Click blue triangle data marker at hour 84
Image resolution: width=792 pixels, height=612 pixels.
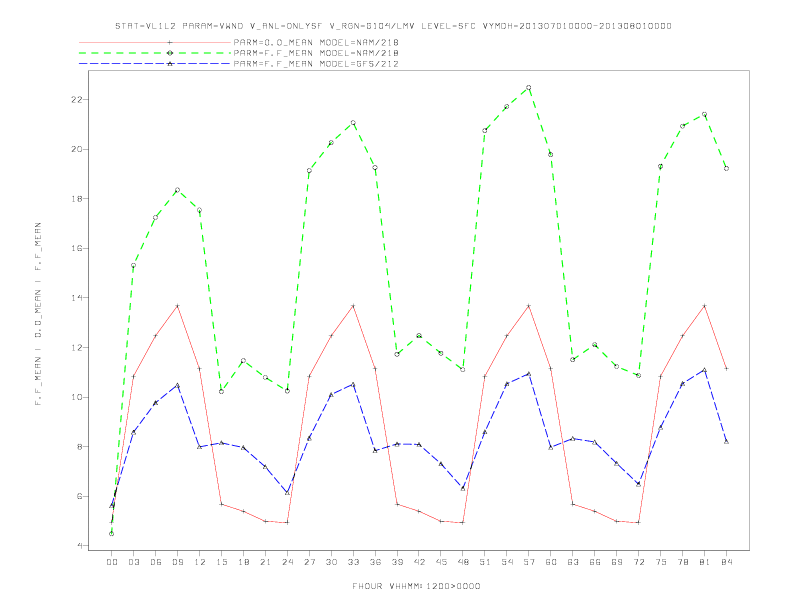(x=726, y=442)
